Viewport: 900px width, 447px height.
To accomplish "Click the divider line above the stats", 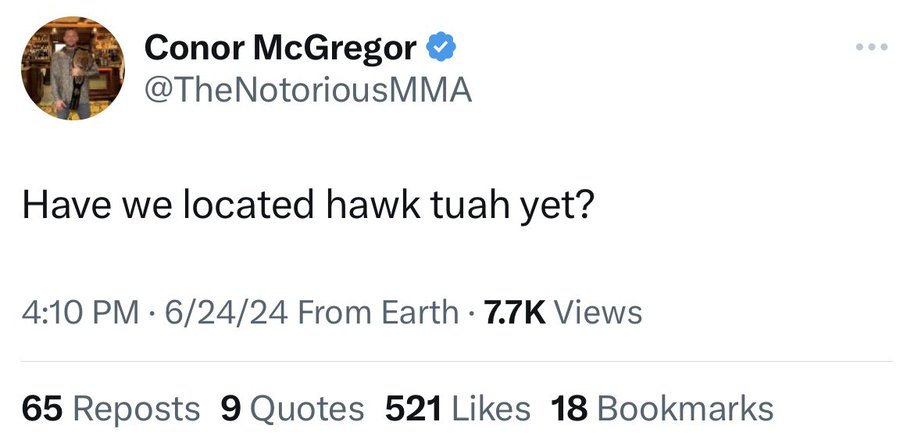I will [x=457, y=362].
